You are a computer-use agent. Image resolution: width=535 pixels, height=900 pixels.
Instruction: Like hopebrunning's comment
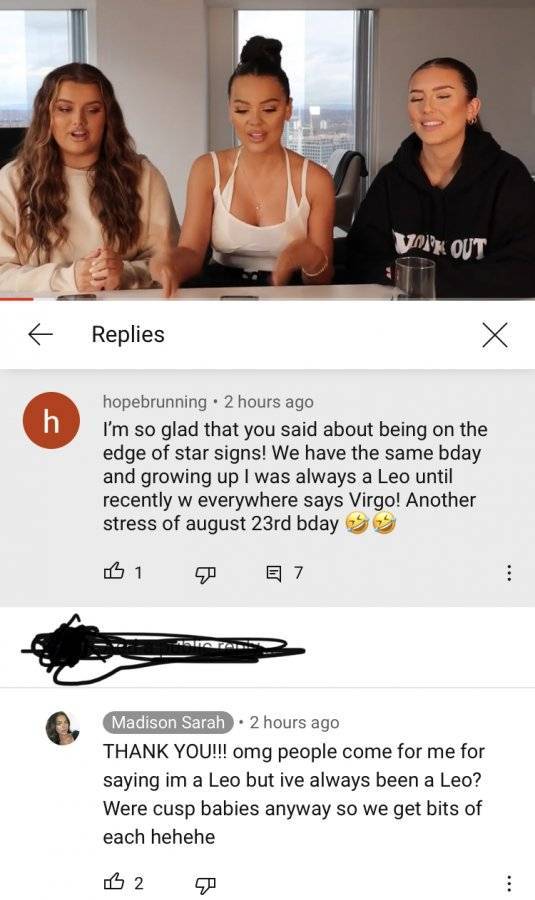coord(114,572)
